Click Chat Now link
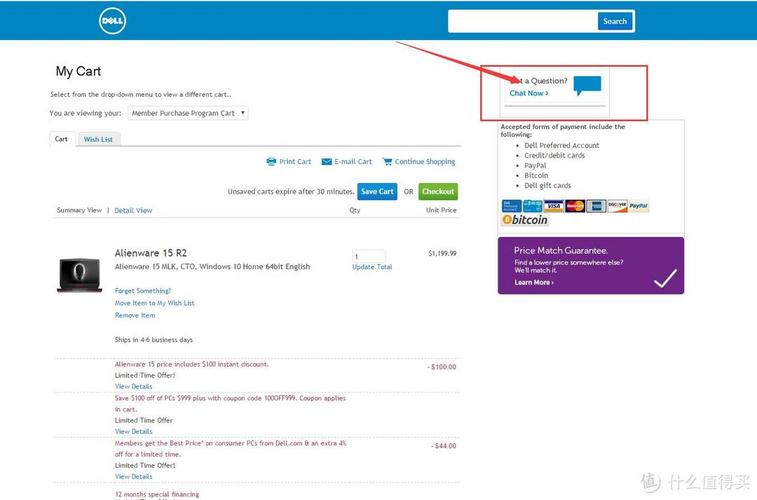757x500 pixels. click(529, 93)
